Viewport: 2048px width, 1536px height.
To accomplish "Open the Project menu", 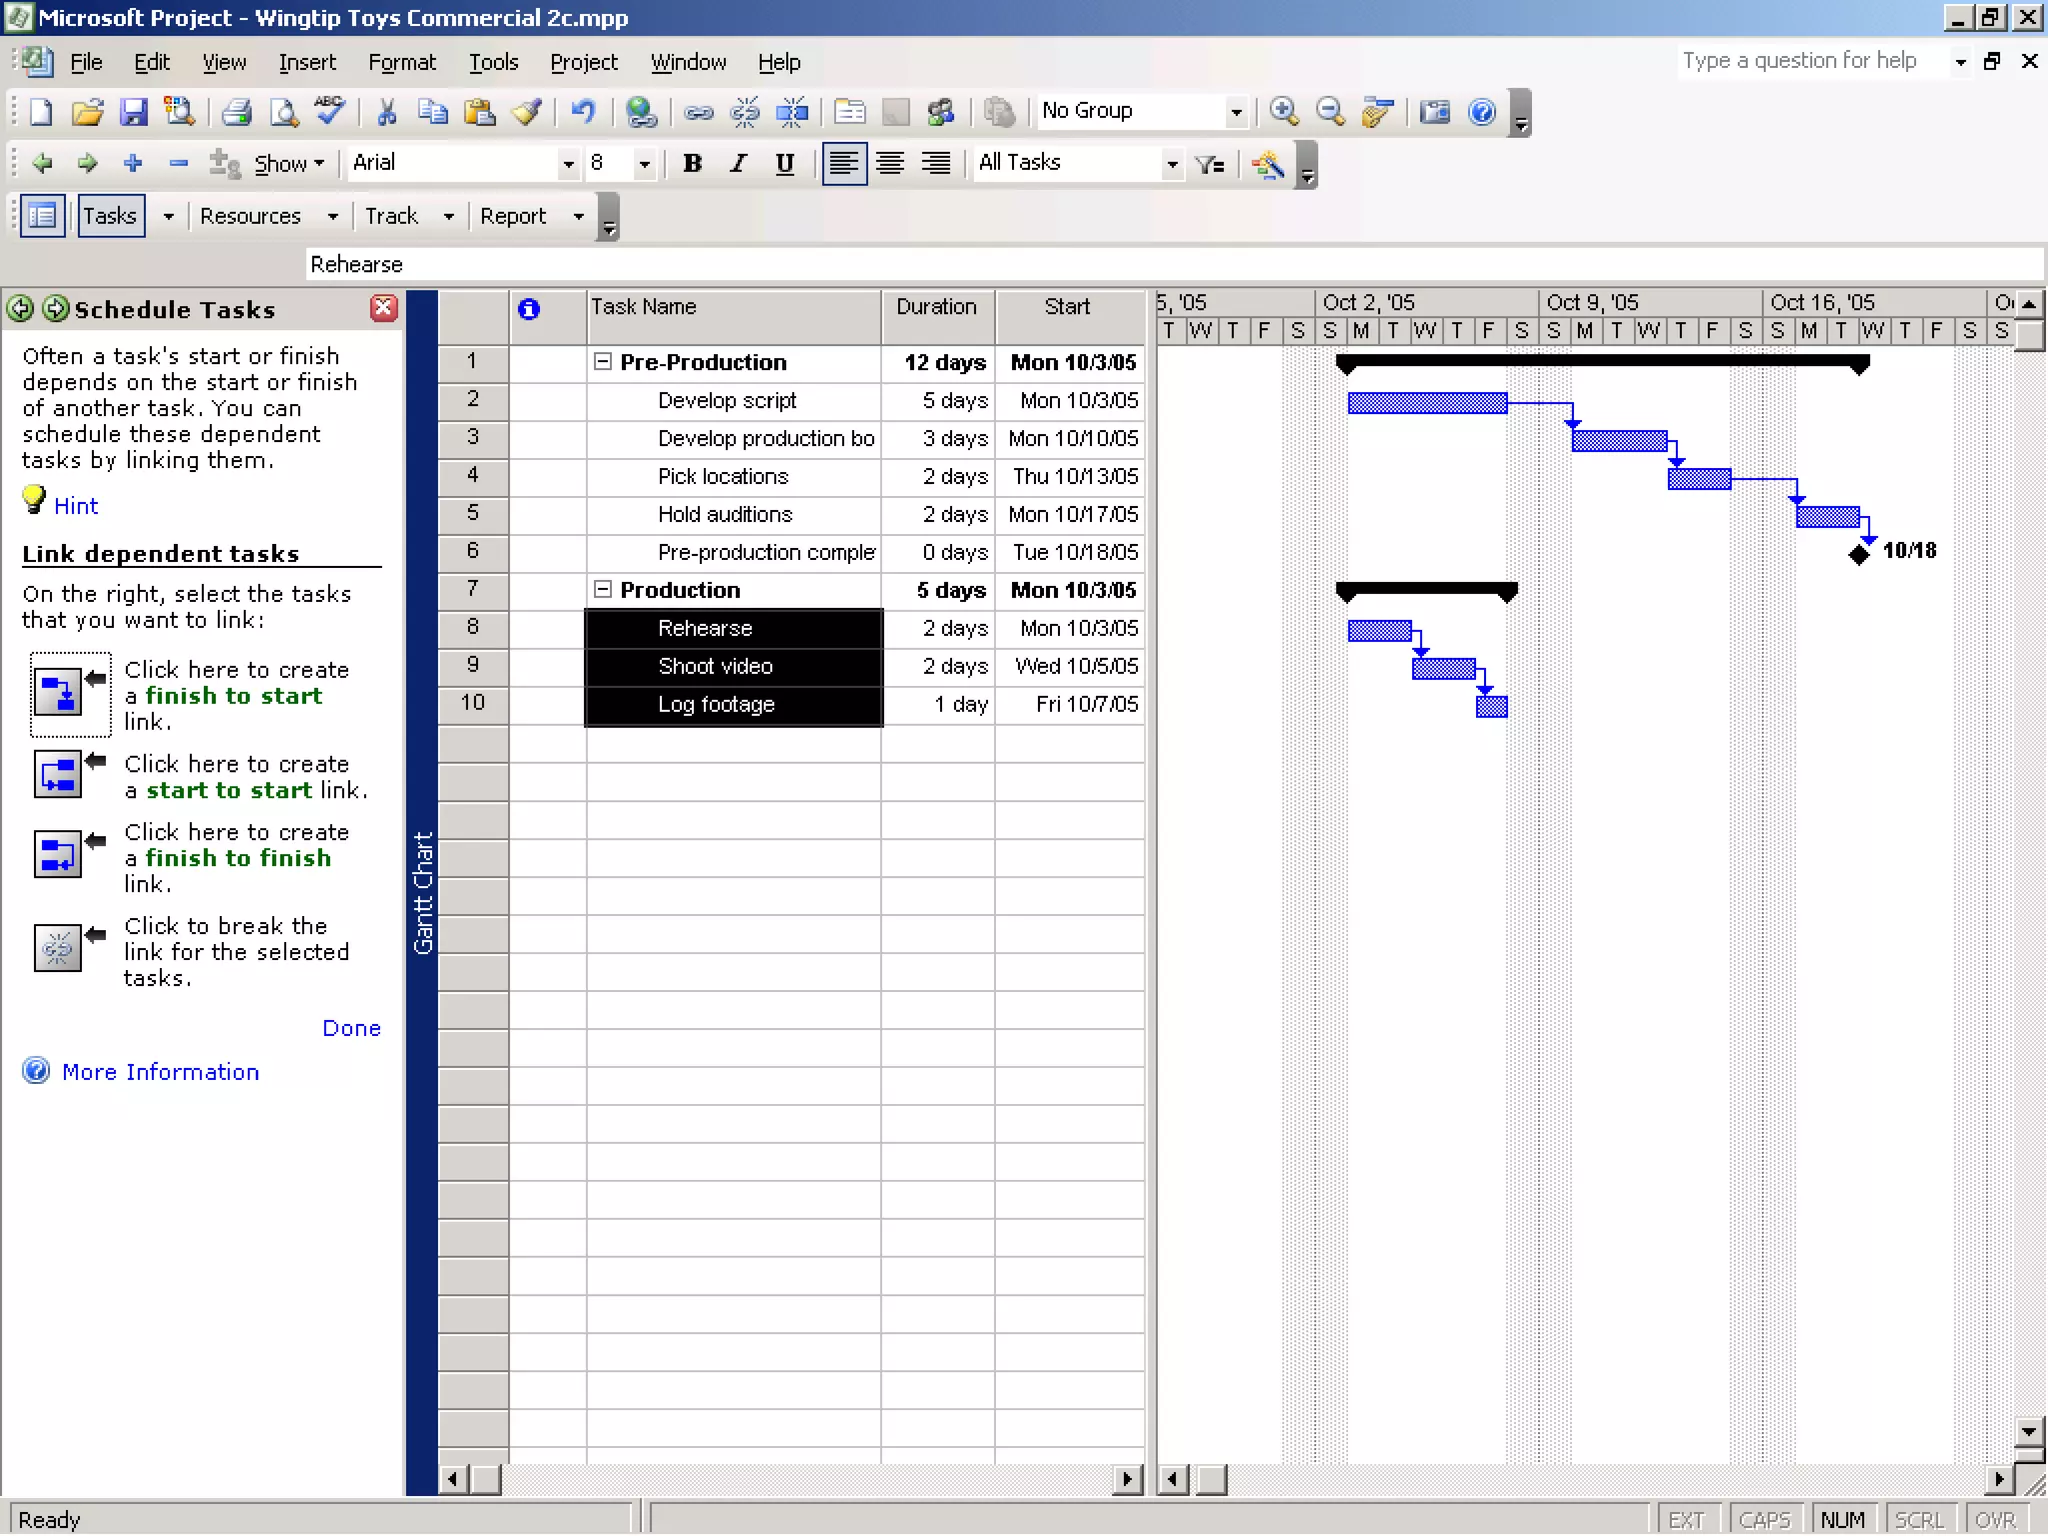I will coord(584,62).
